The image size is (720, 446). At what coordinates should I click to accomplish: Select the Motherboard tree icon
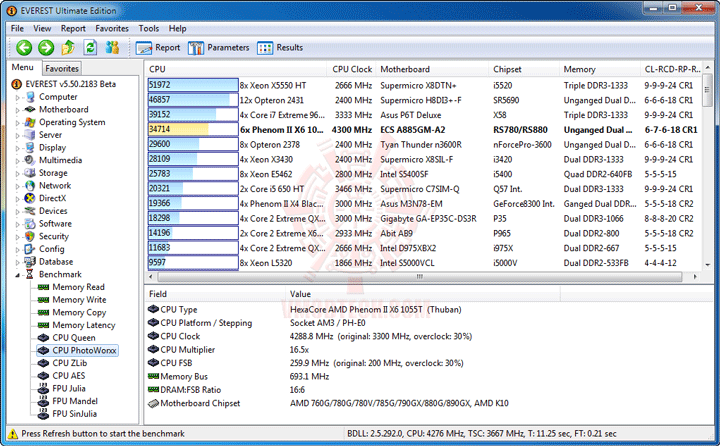point(30,109)
